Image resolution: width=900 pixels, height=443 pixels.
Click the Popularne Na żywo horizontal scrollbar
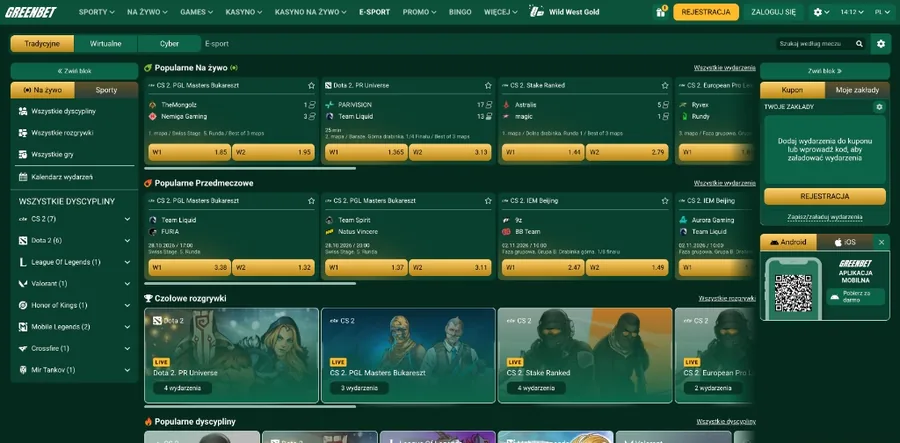[250, 169]
